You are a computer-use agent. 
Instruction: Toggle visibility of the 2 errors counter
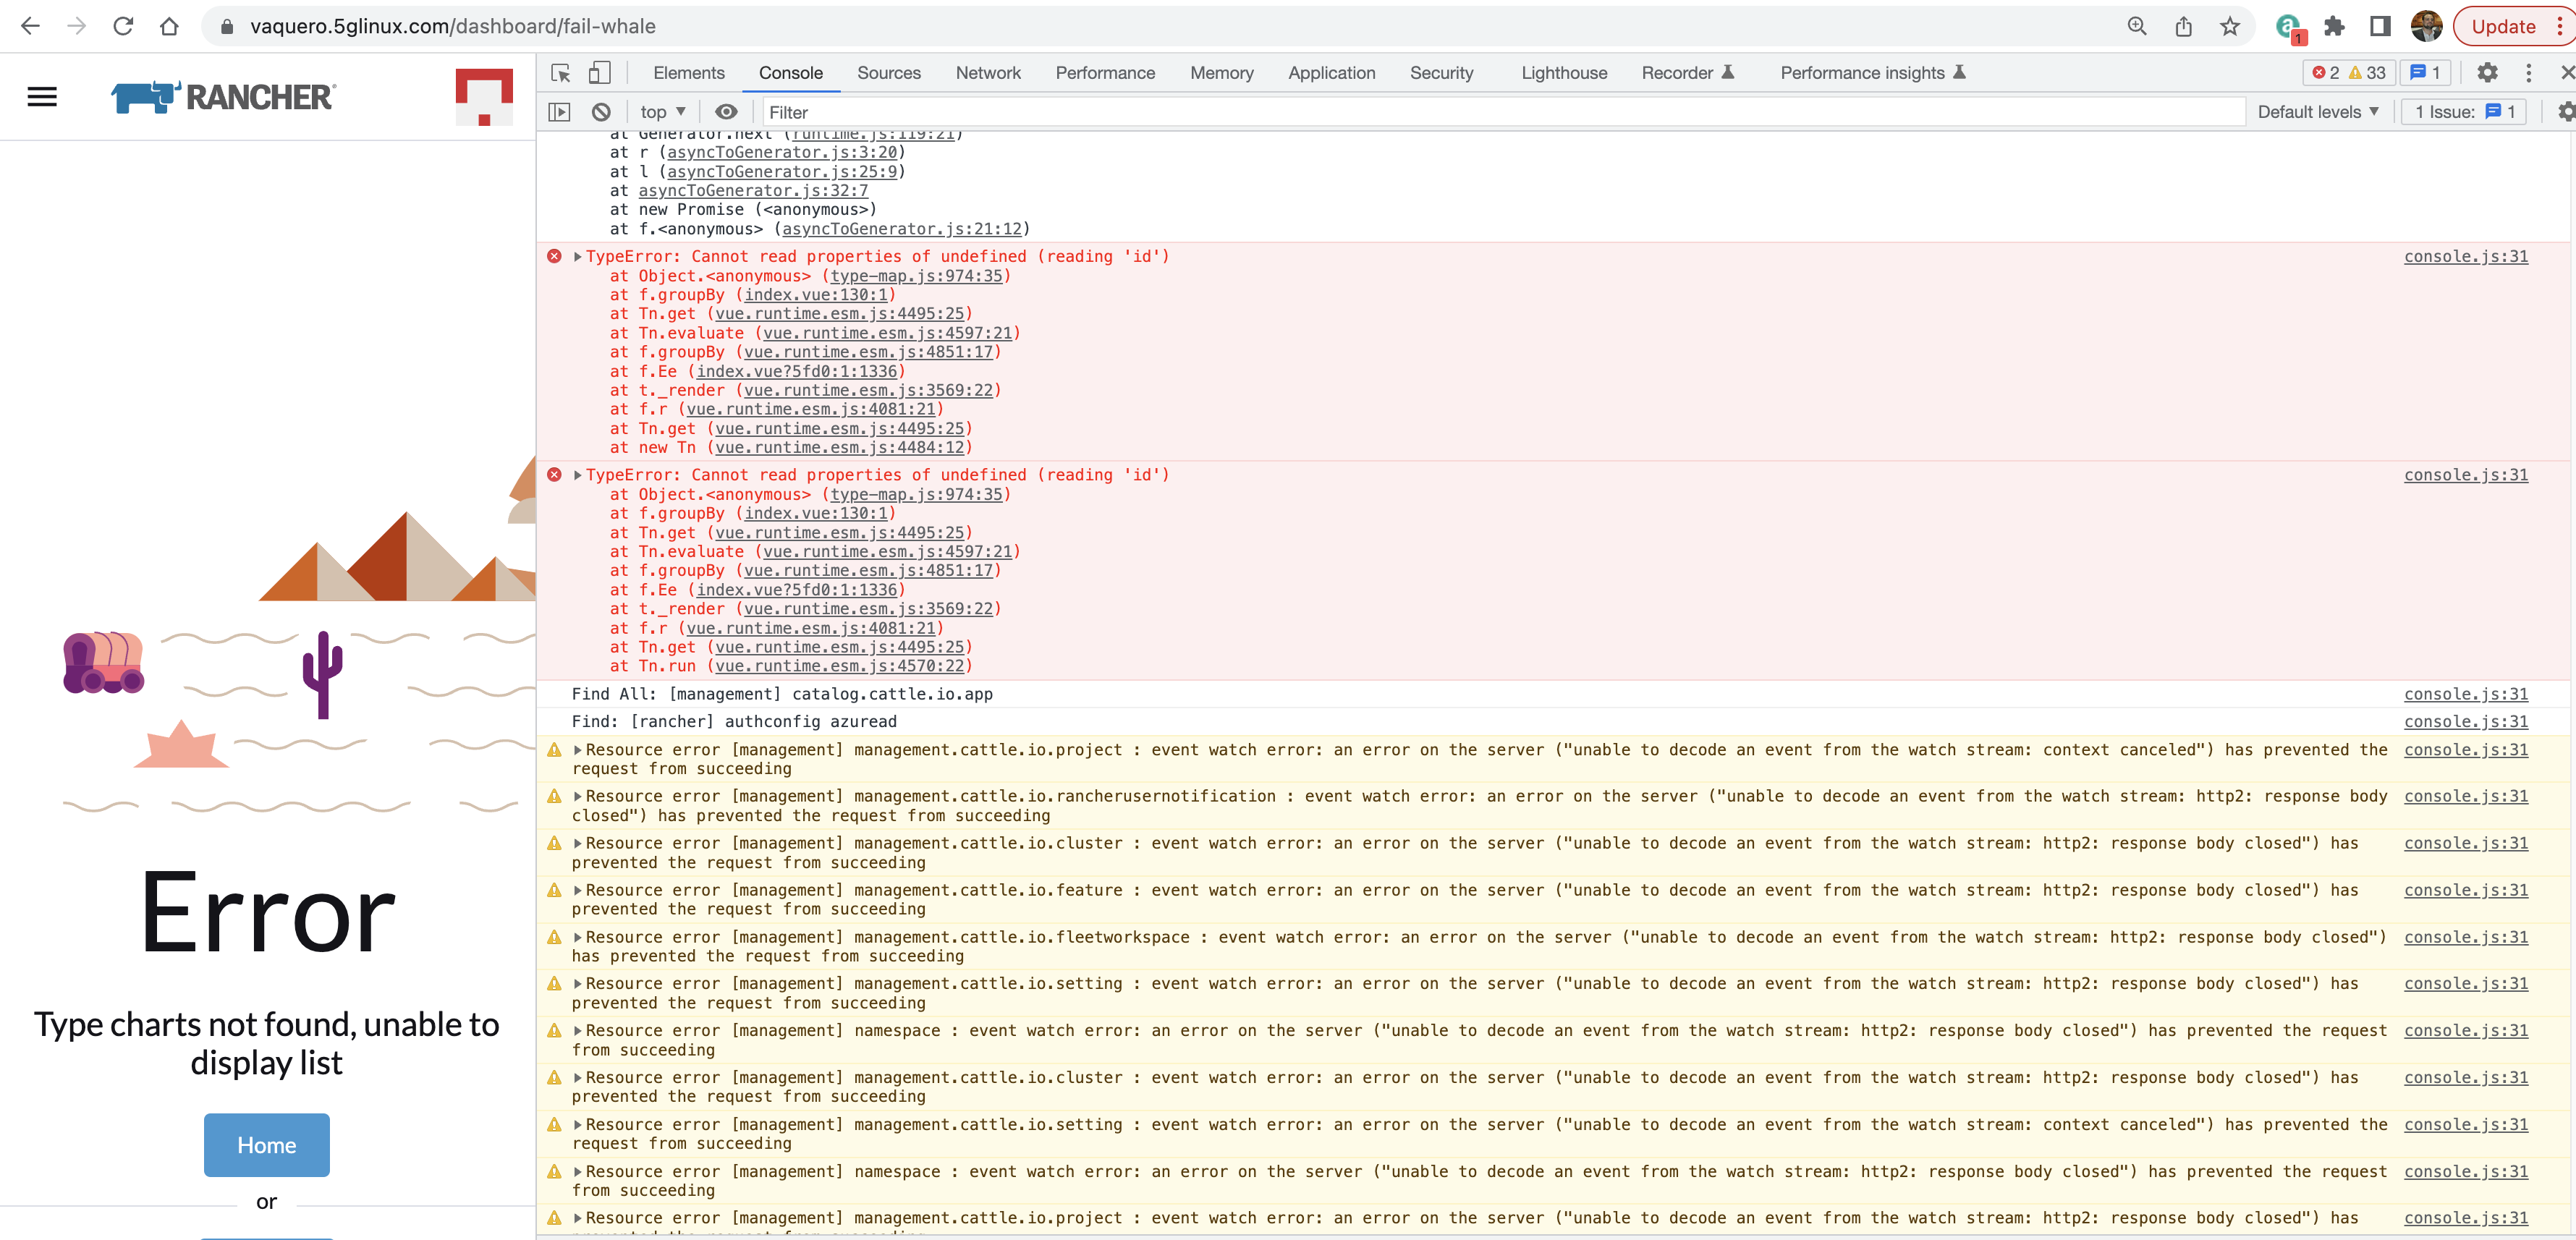point(2328,72)
